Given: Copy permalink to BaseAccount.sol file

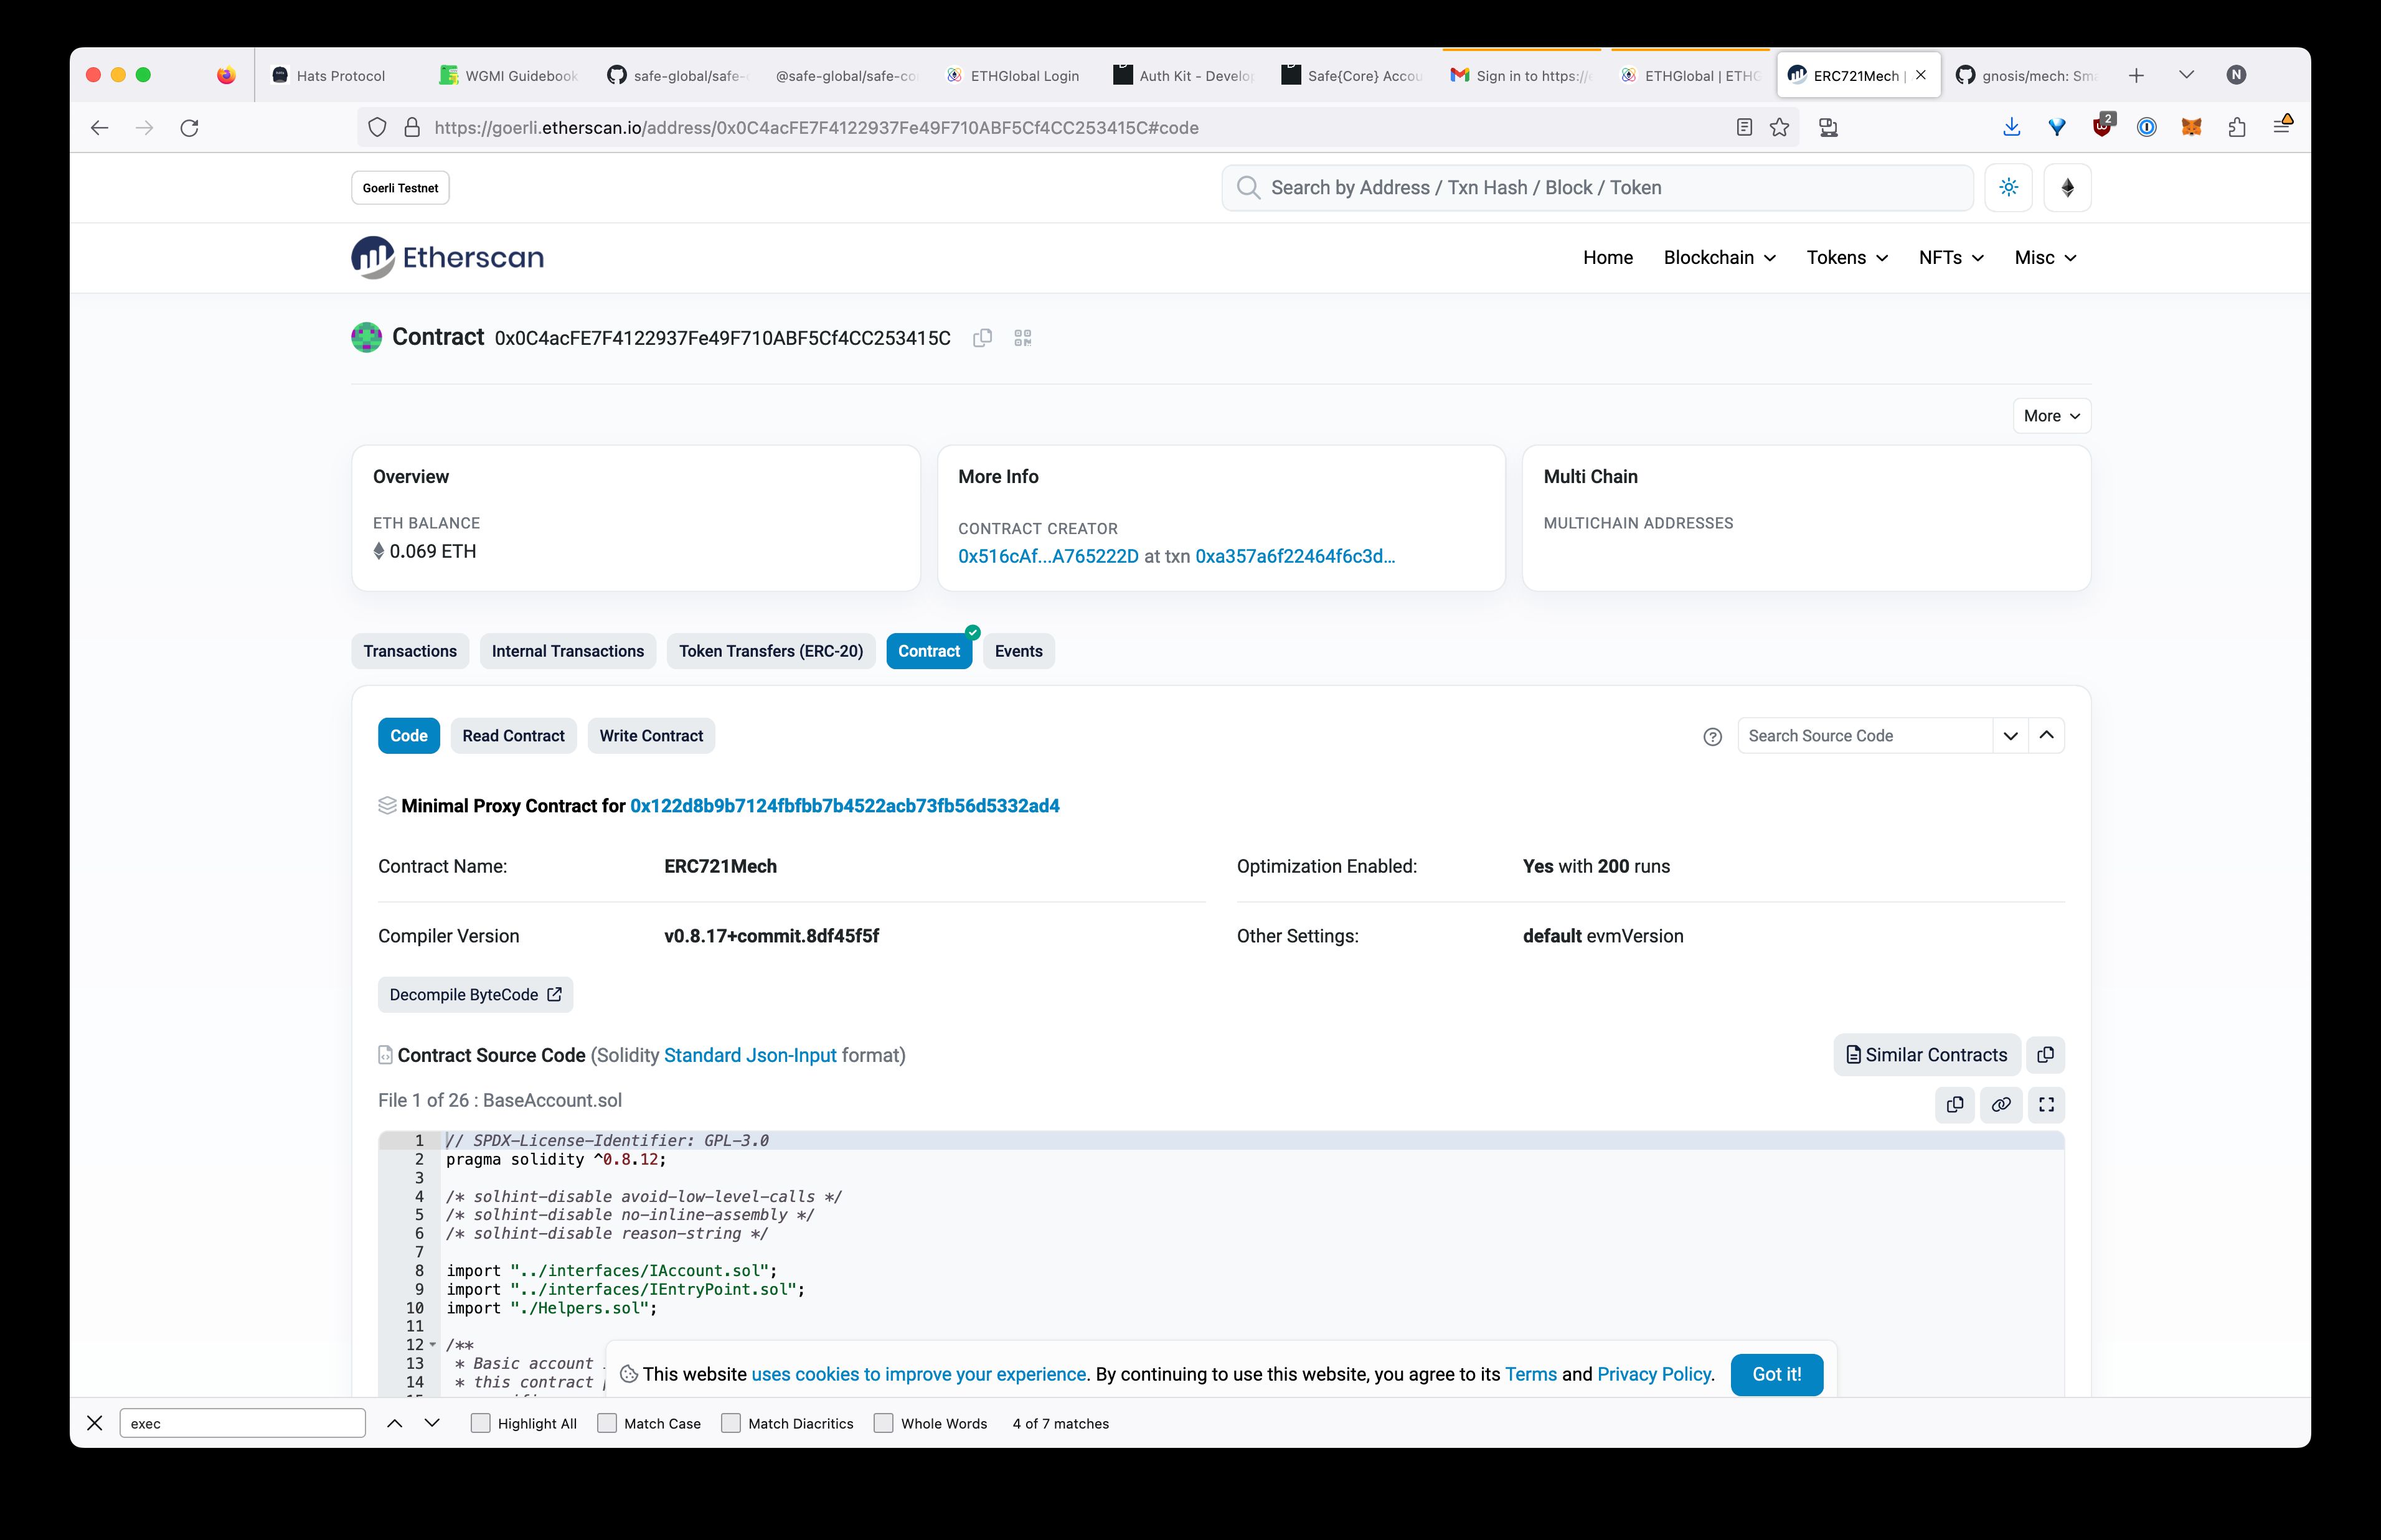Looking at the screenshot, I should [x=2001, y=1105].
